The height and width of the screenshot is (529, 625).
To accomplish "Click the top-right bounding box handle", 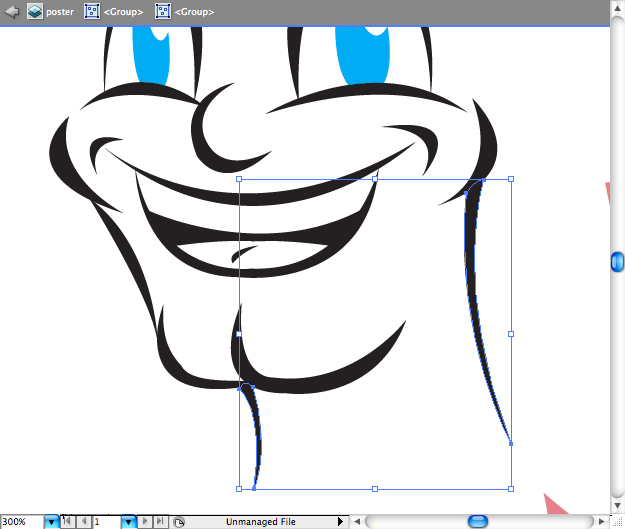I will tap(511, 179).
